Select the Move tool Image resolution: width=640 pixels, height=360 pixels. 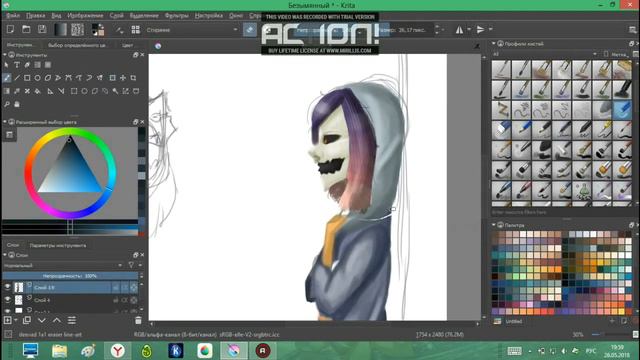coord(123,78)
